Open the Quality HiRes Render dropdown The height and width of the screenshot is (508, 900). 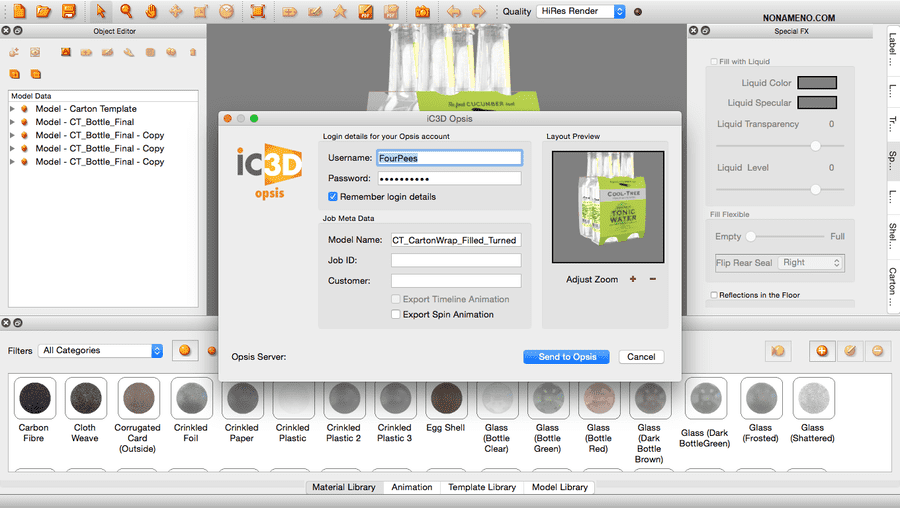coord(580,12)
